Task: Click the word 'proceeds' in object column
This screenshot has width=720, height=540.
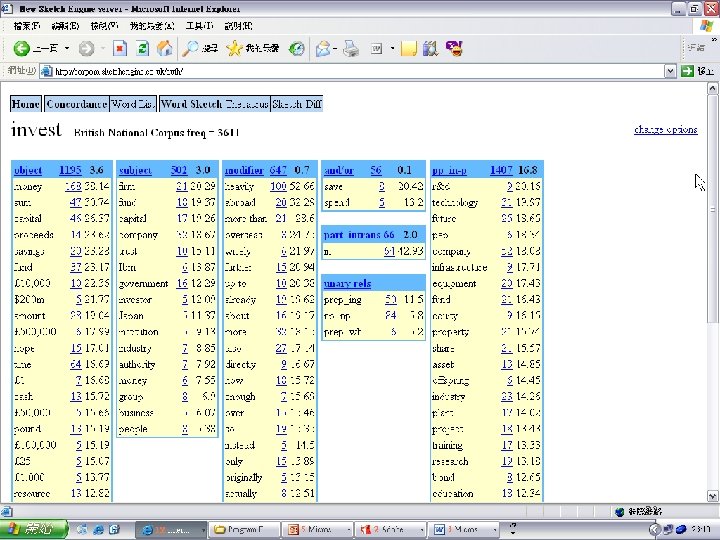Action: pyautogui.click(x=34, y=235)
